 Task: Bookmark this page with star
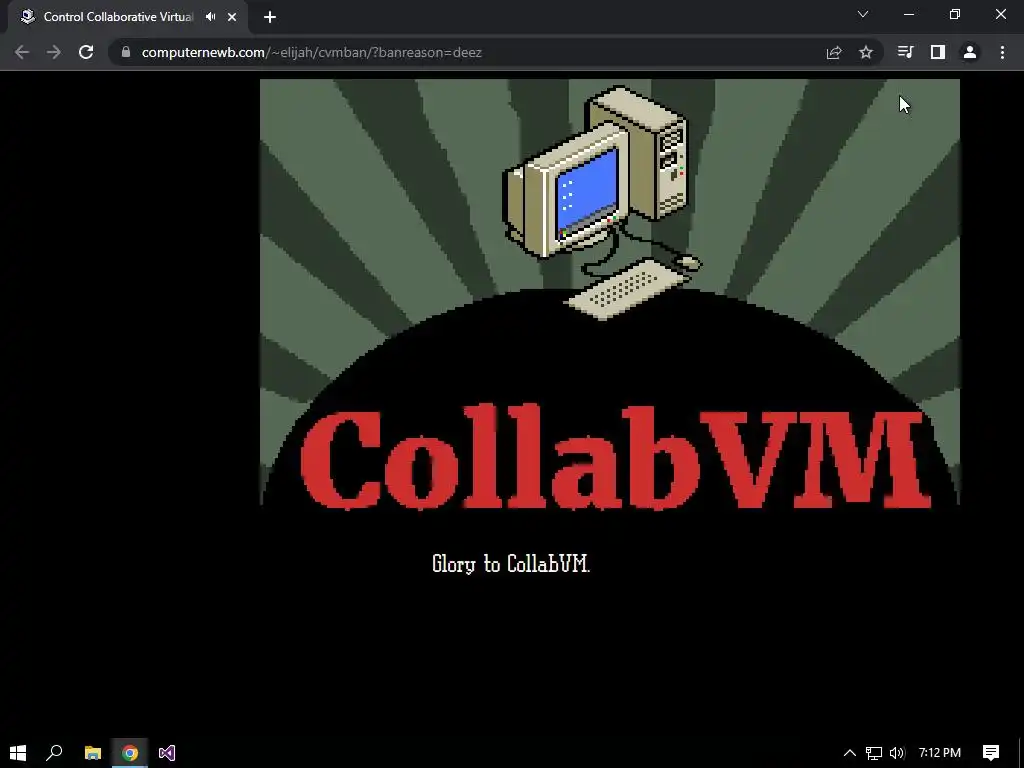pos(866,52)
